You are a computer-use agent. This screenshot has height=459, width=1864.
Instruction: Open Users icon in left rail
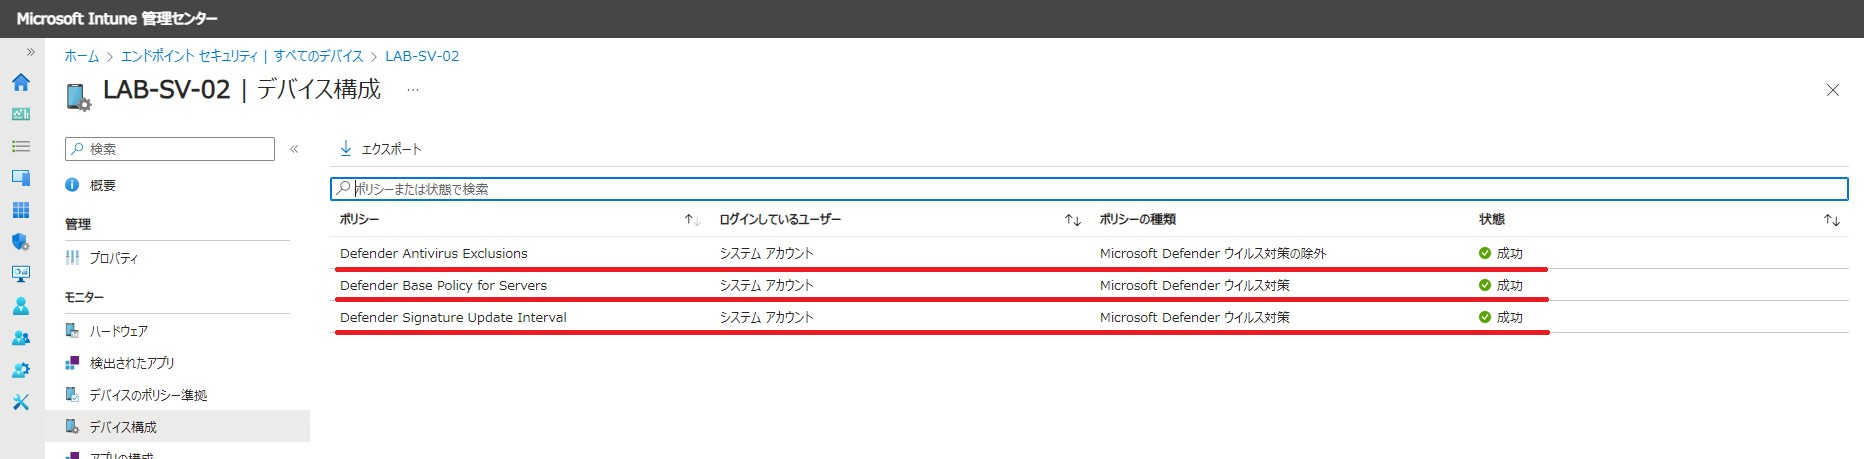pyautogui.click(x=20, y=306)
